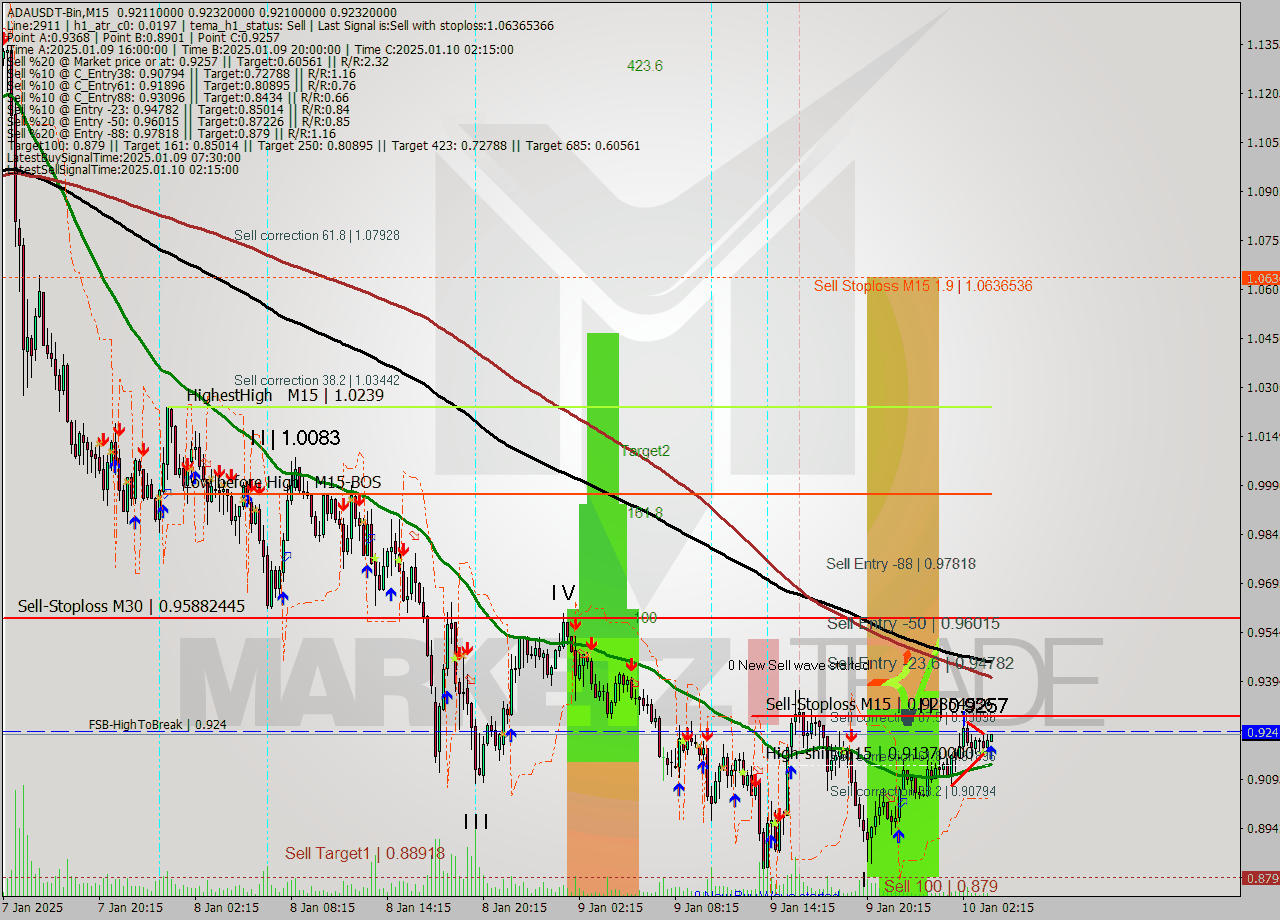Click the 'Sell Target1 | 0.88918' label
1280x920 pixels.
point(365,853)
